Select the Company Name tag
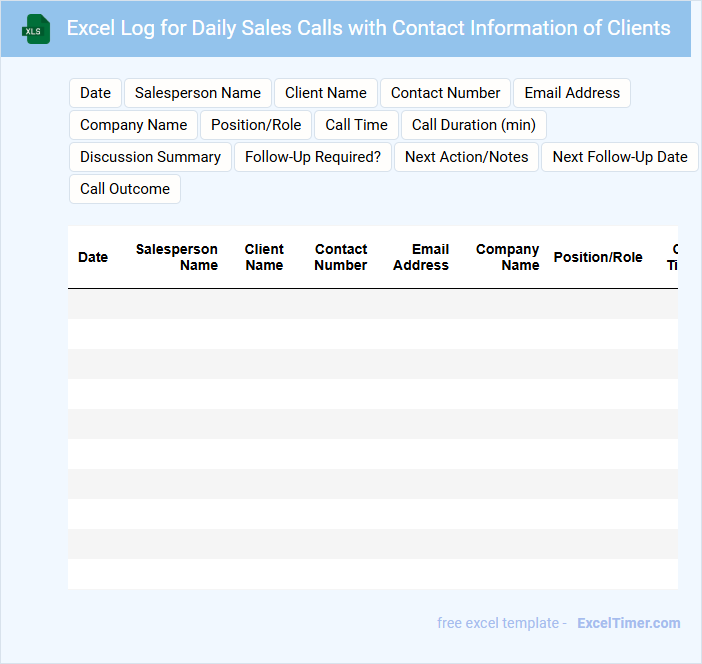Screen dimensions: 702x664 click(x=133, y=125)
